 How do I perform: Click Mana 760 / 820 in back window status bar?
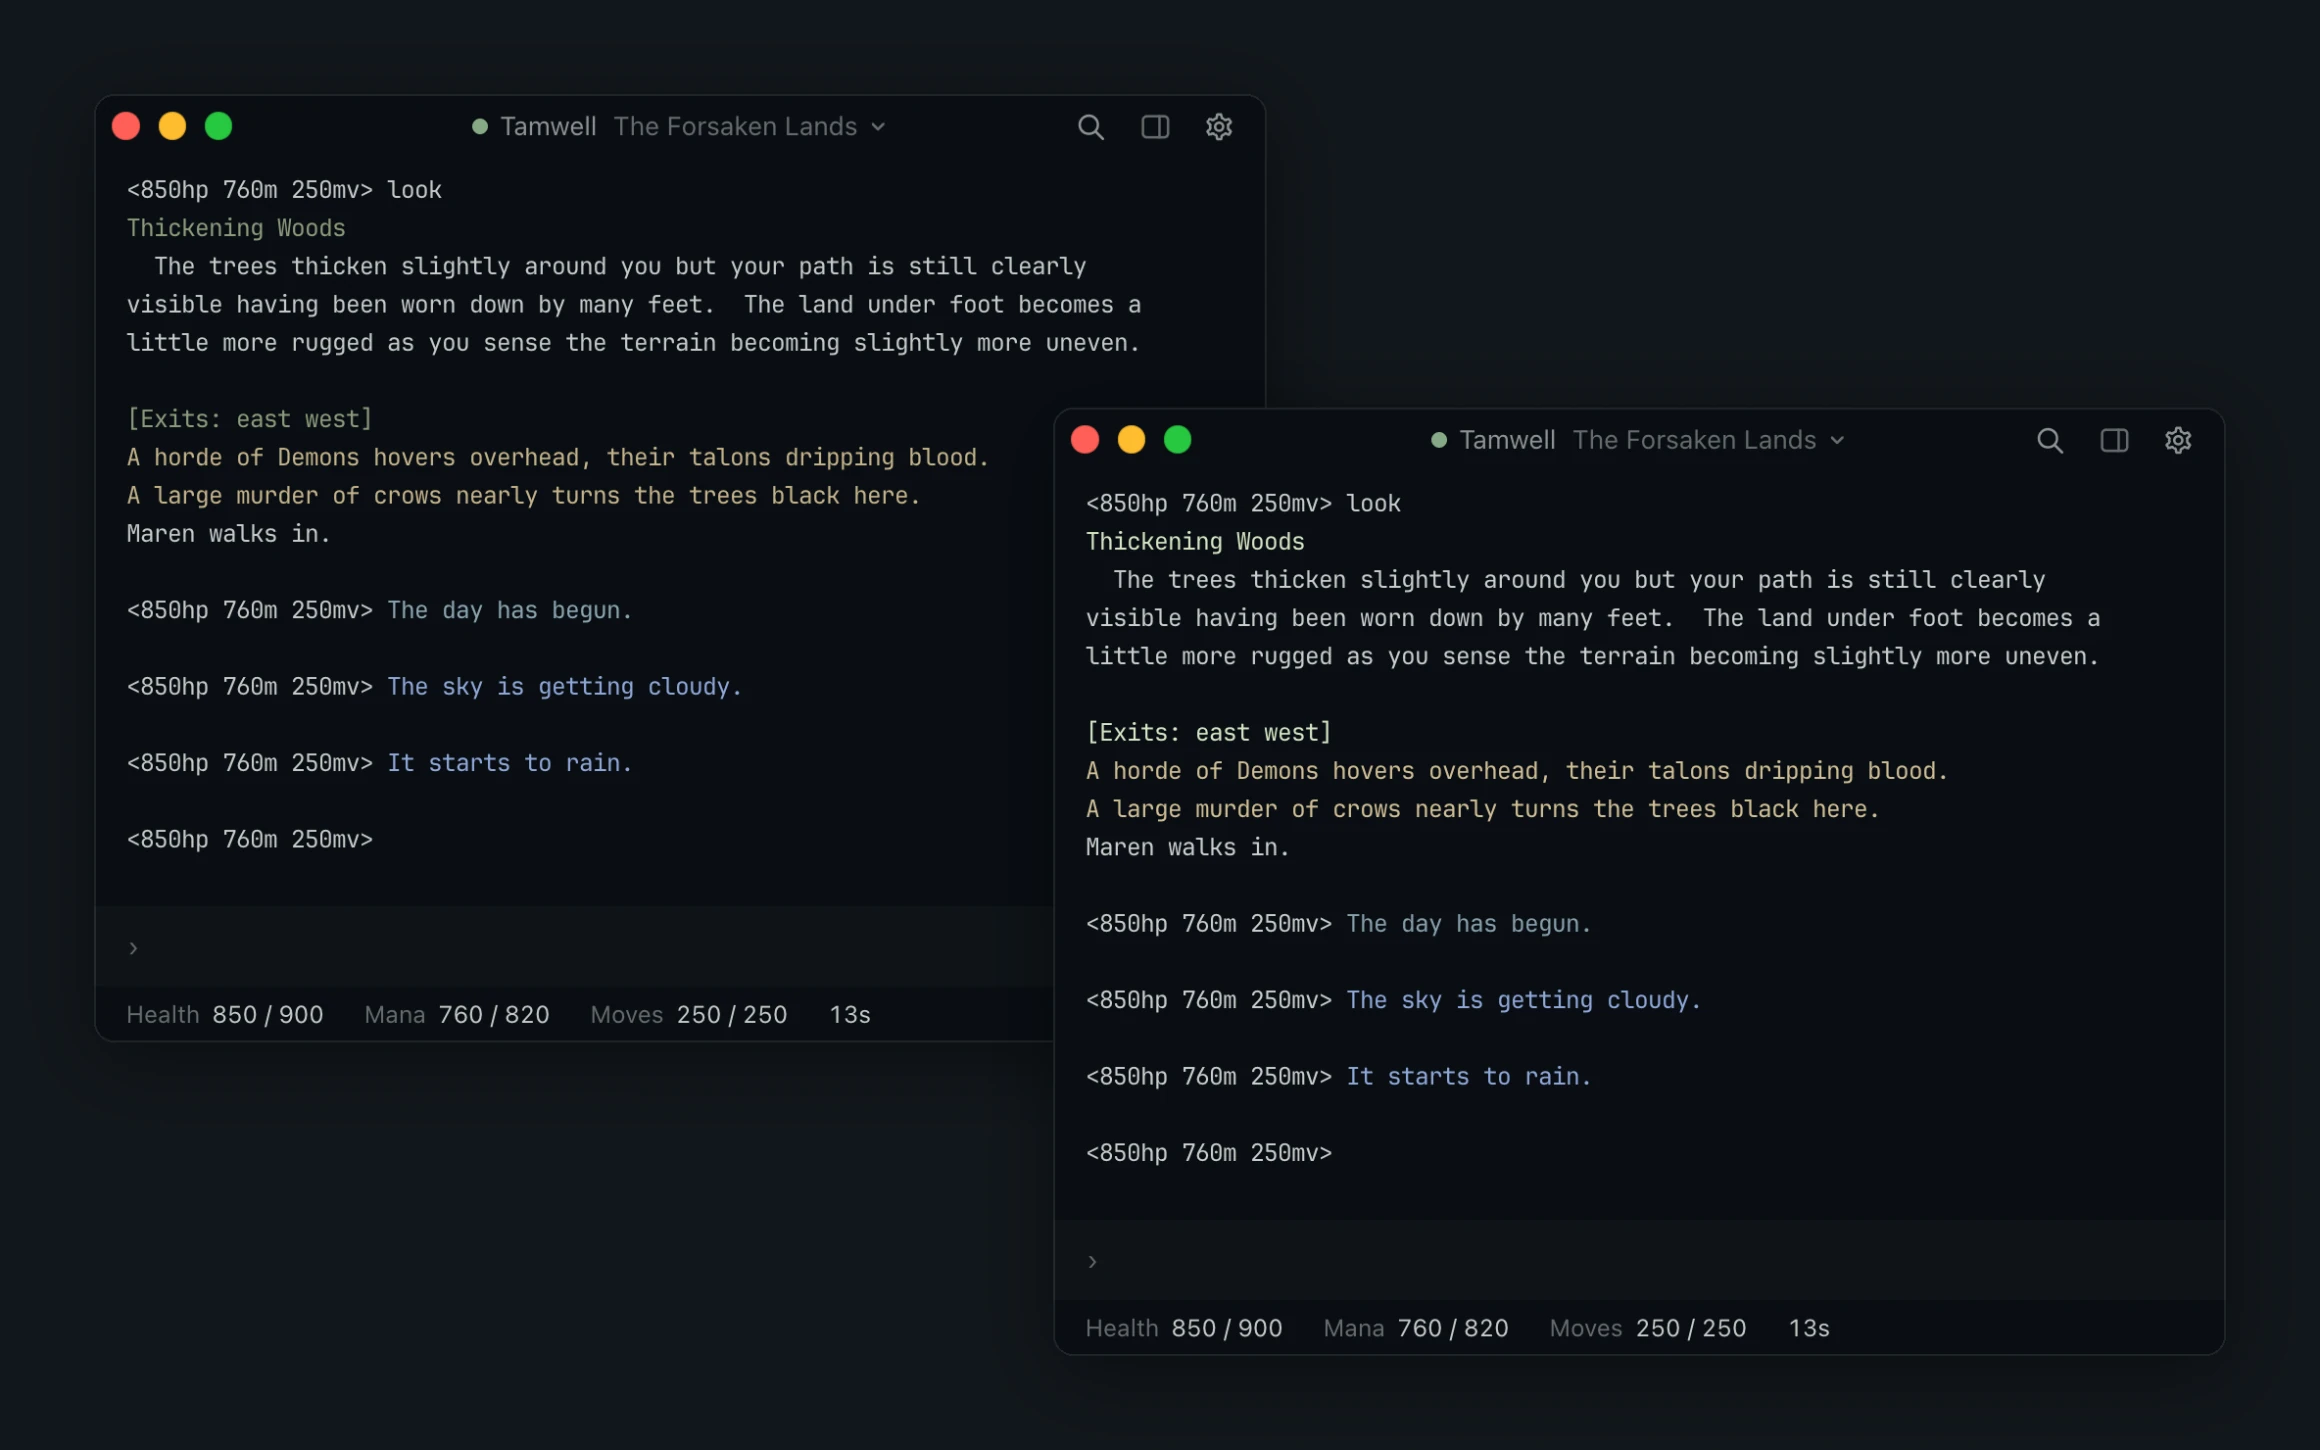(x=457, y=1014)
